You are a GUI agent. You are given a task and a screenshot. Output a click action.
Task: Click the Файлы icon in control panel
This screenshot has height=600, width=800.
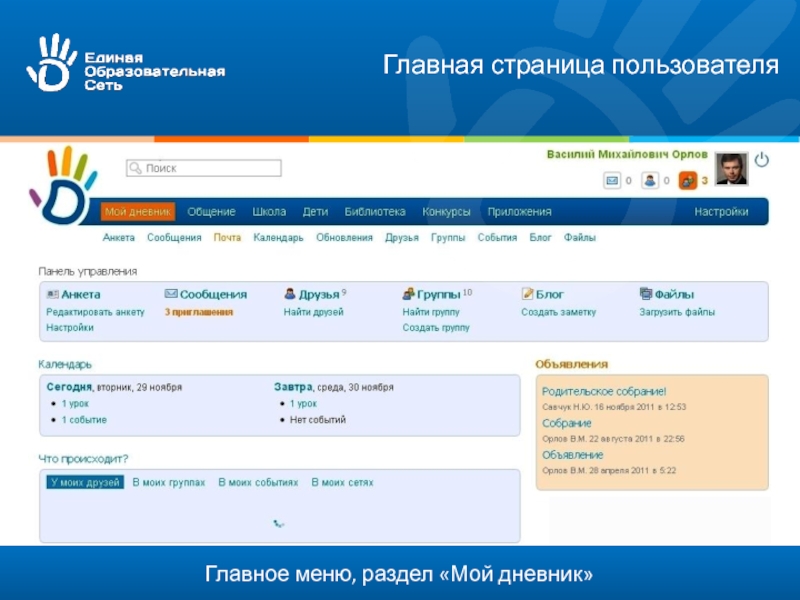646,294
